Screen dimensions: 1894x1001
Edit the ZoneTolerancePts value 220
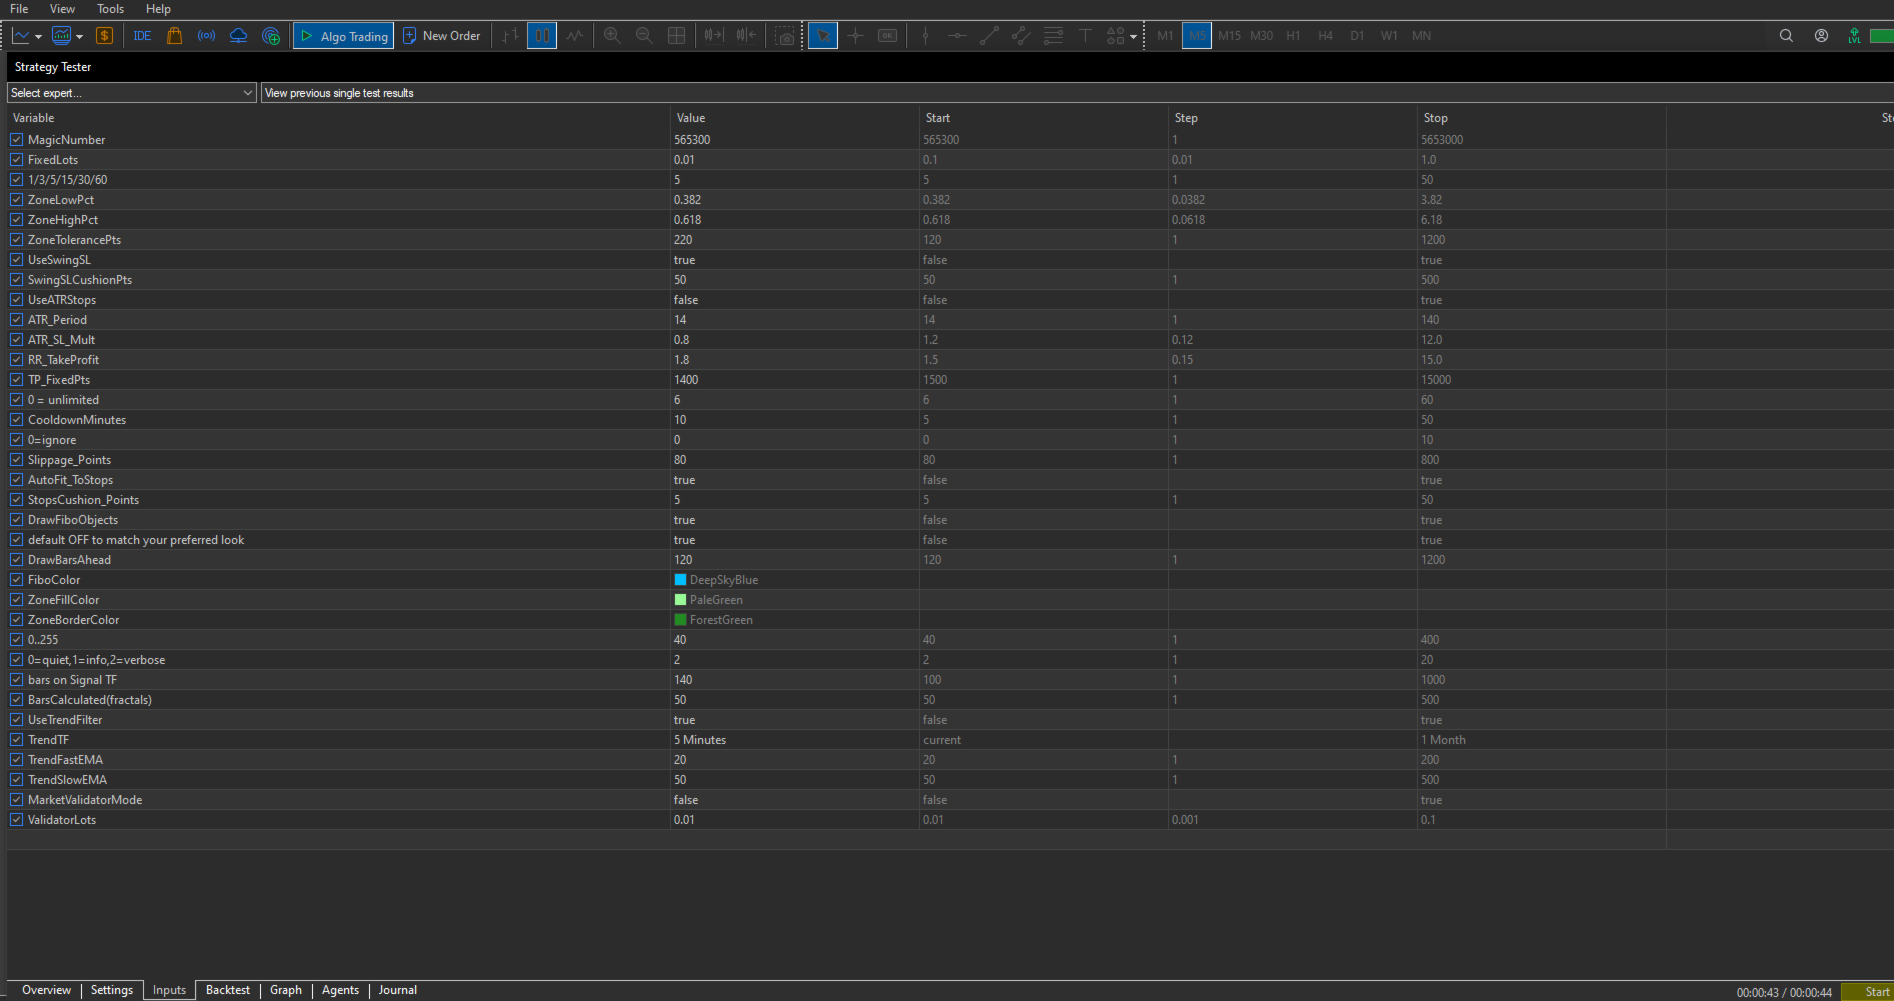point(795,240)
